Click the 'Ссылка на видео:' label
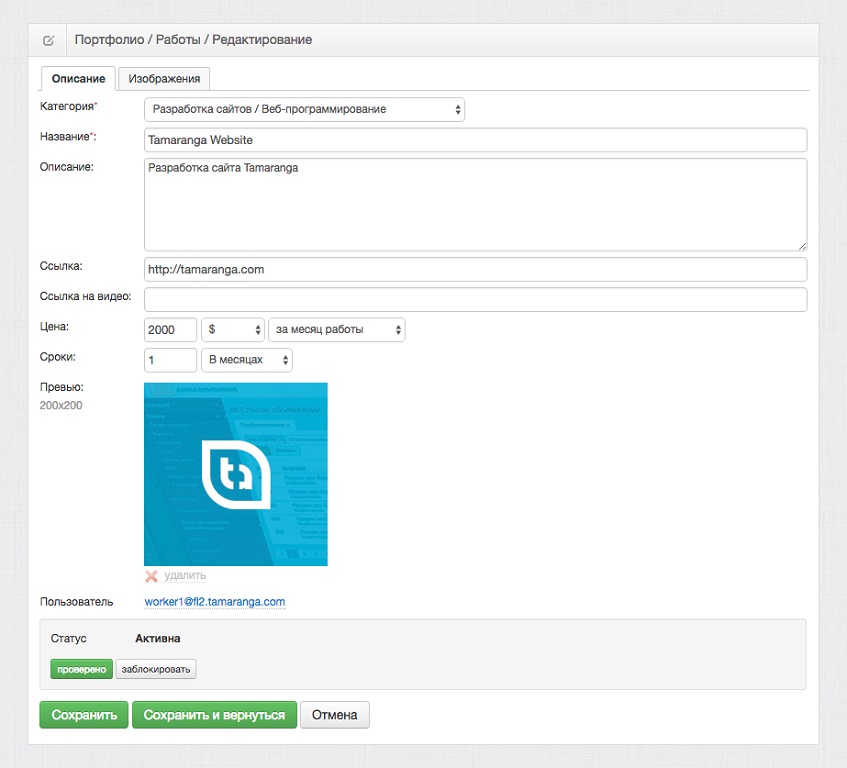The width and height of the screenshot is (847, 768). pos(85,297)
